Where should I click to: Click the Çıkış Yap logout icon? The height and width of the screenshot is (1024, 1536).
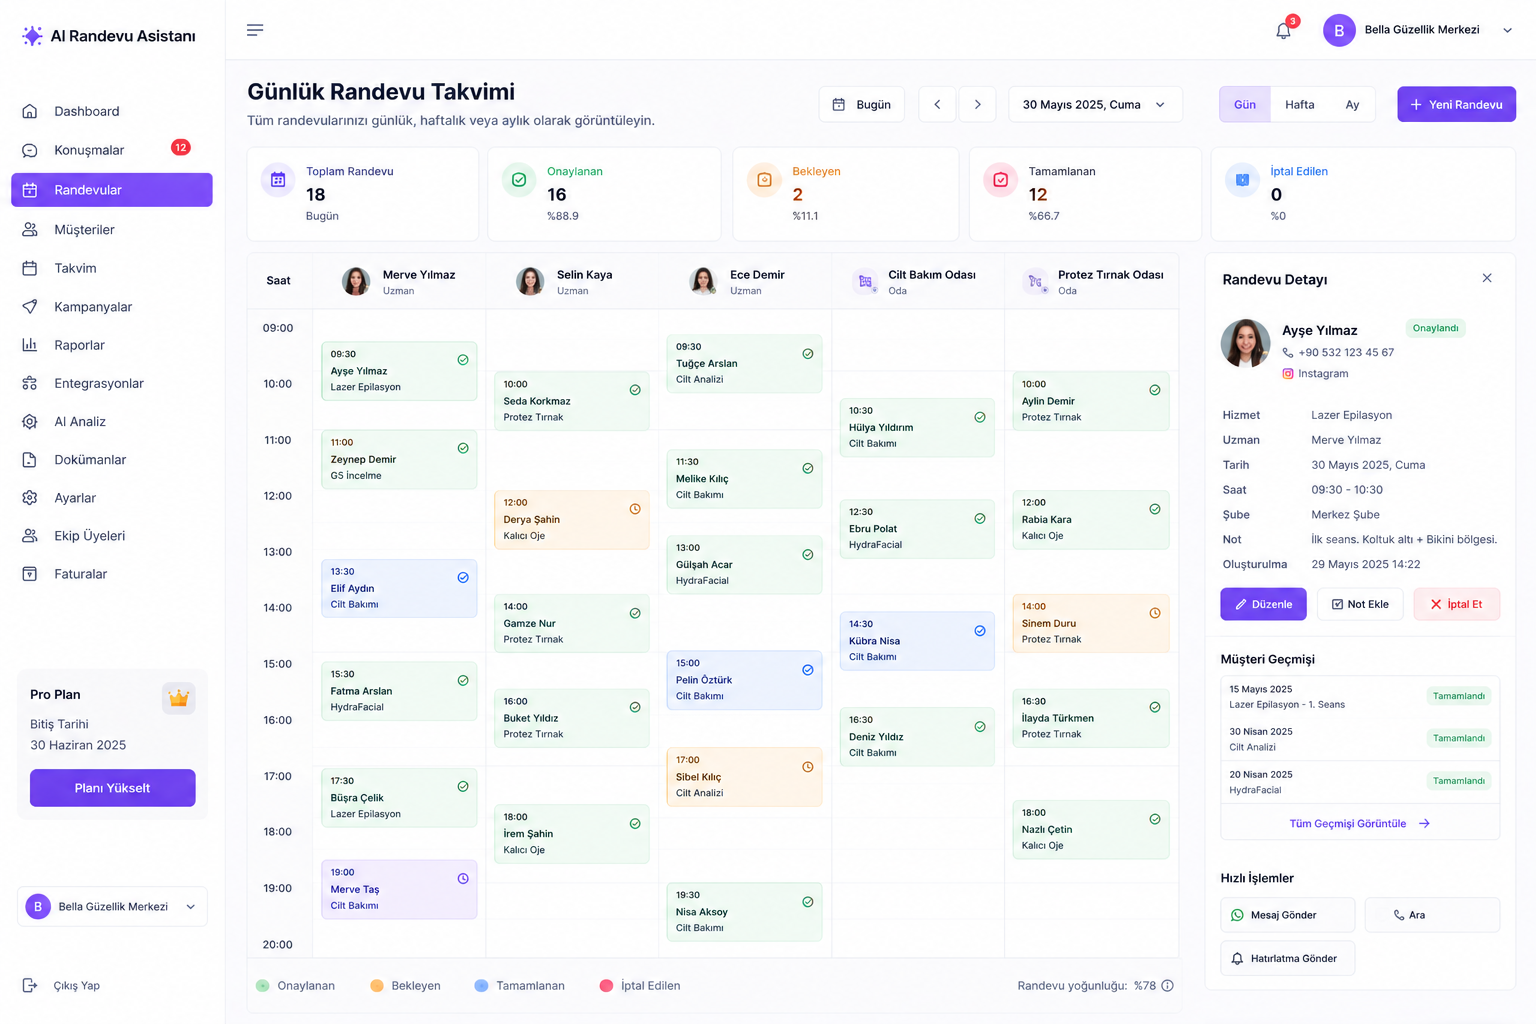coord(30,986)
